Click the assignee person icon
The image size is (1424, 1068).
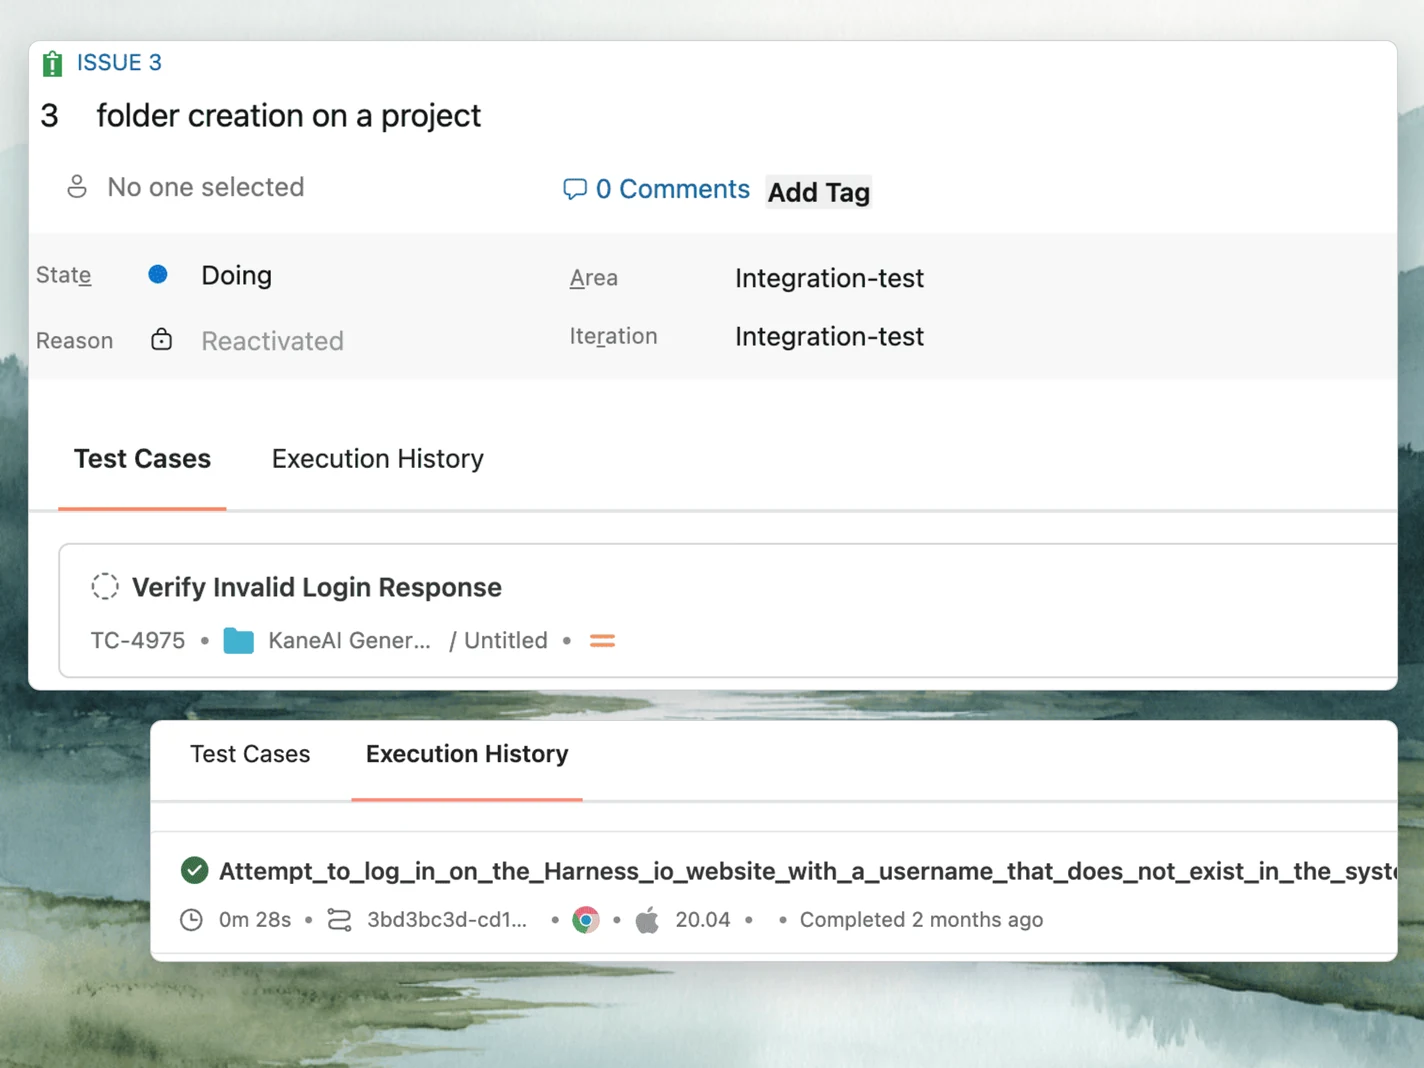[77, 187]
